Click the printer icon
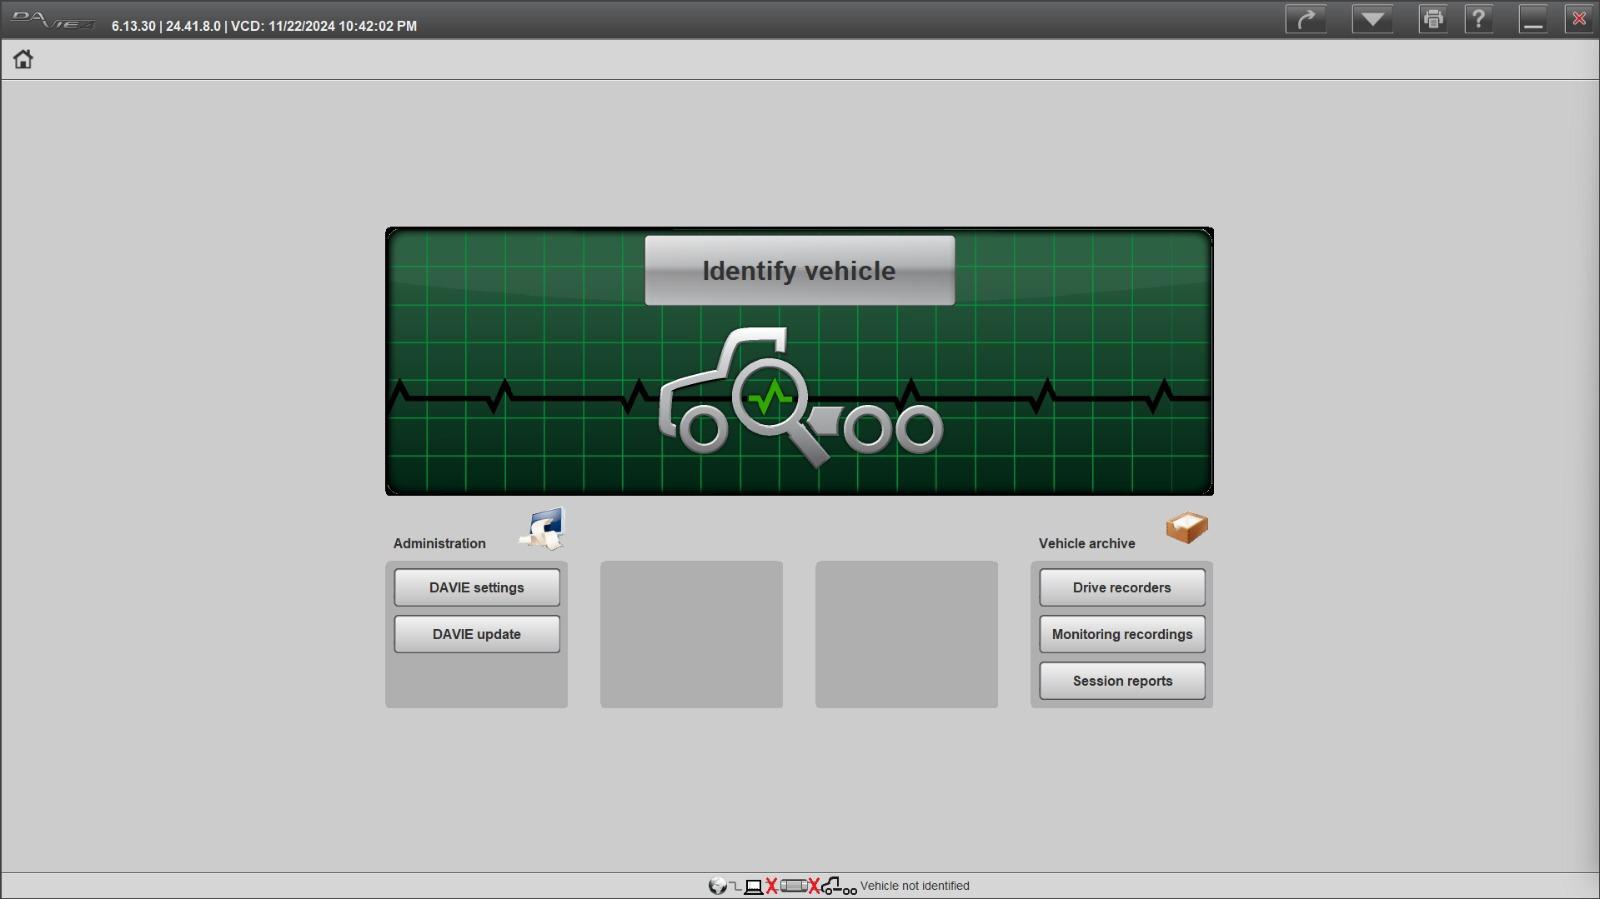The image size is (1600, 899). click(1433, 19)
